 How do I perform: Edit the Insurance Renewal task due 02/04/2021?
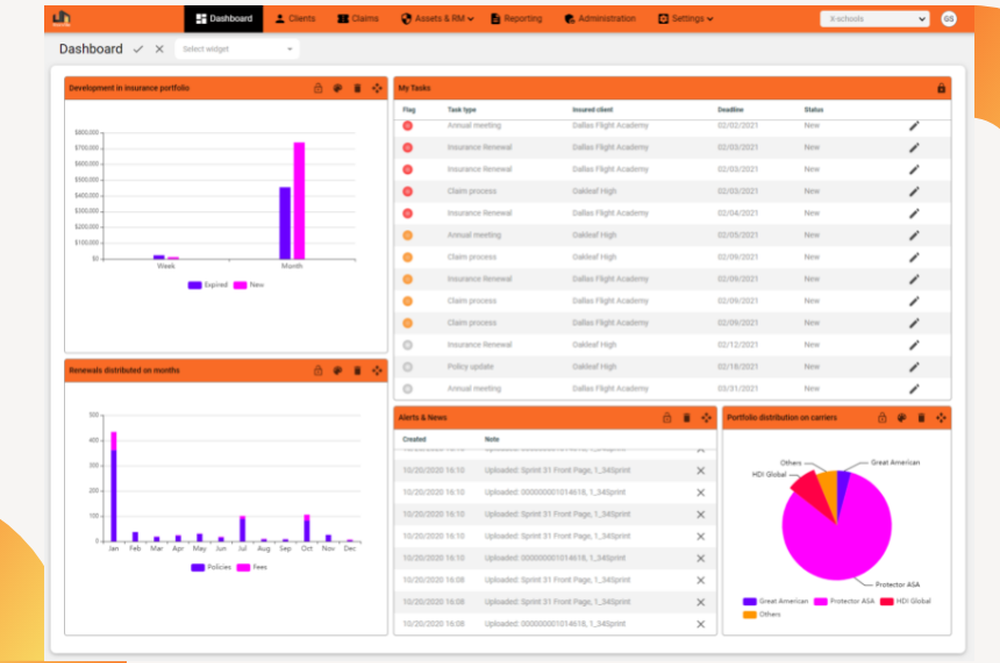coord(914,213)
